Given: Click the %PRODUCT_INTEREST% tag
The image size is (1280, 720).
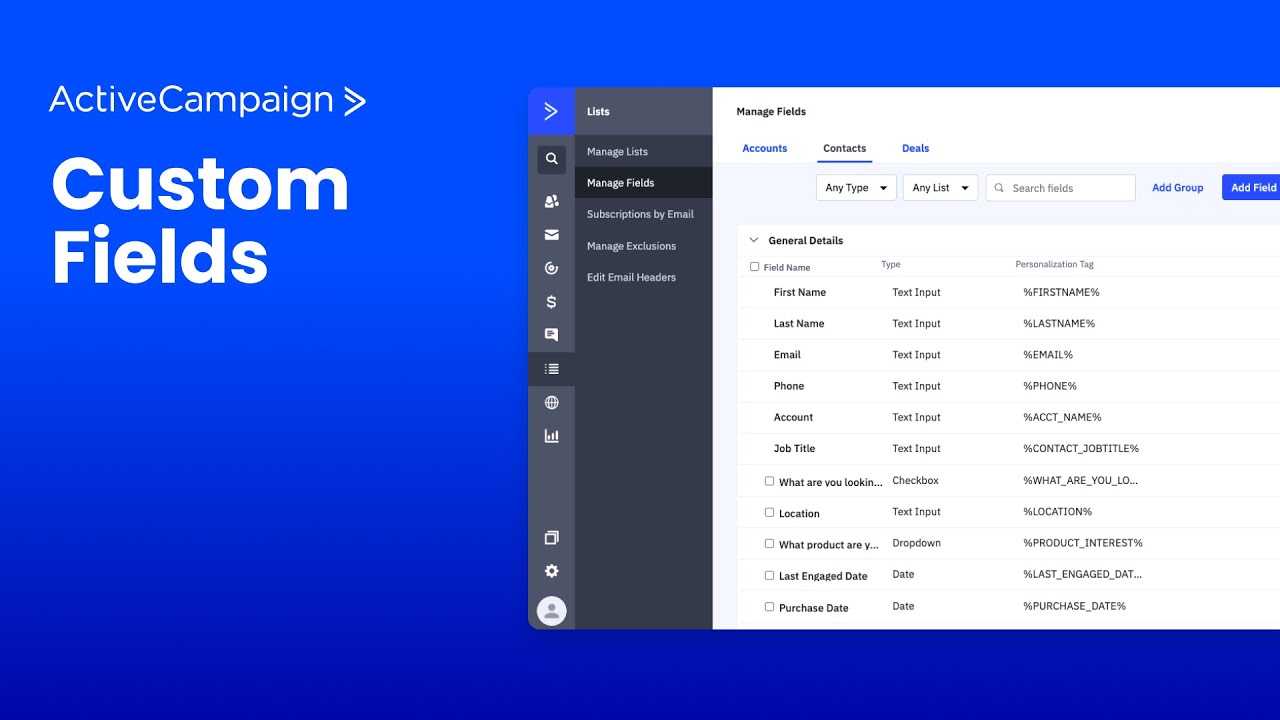Looking at the screenshot, I should click(1083, 543).
